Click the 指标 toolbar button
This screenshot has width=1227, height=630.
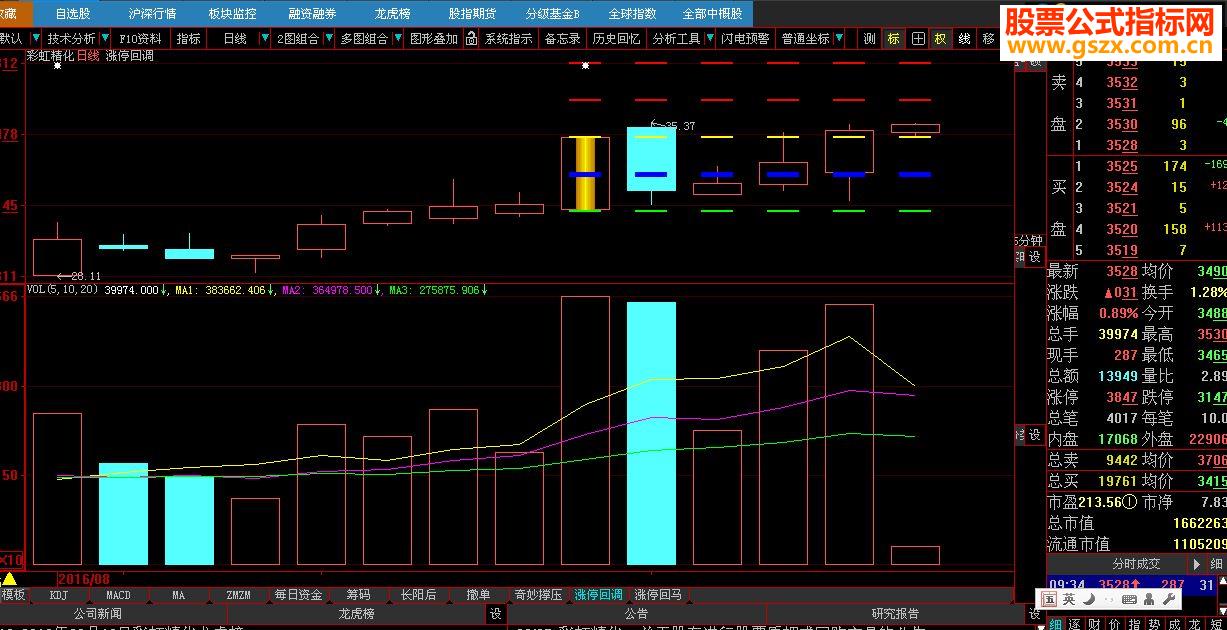click(188, 39)
